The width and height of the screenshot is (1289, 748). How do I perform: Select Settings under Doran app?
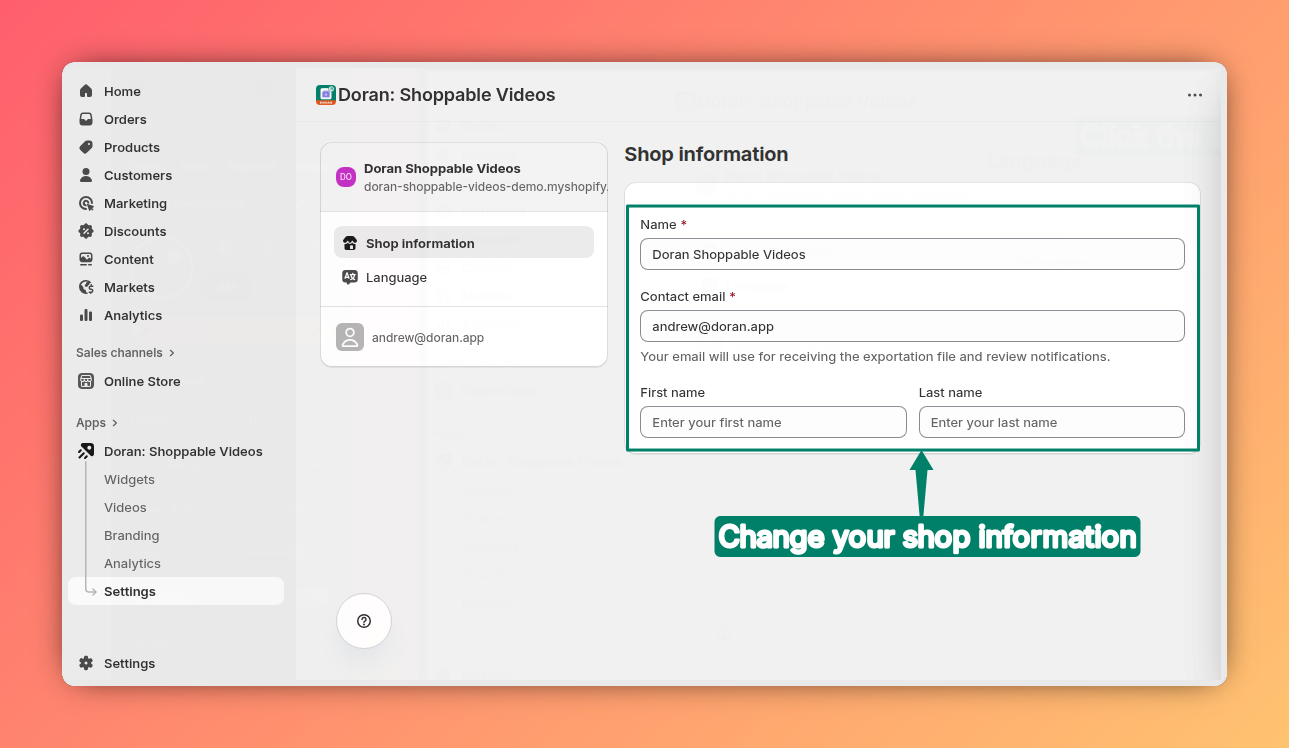point(176,591)
